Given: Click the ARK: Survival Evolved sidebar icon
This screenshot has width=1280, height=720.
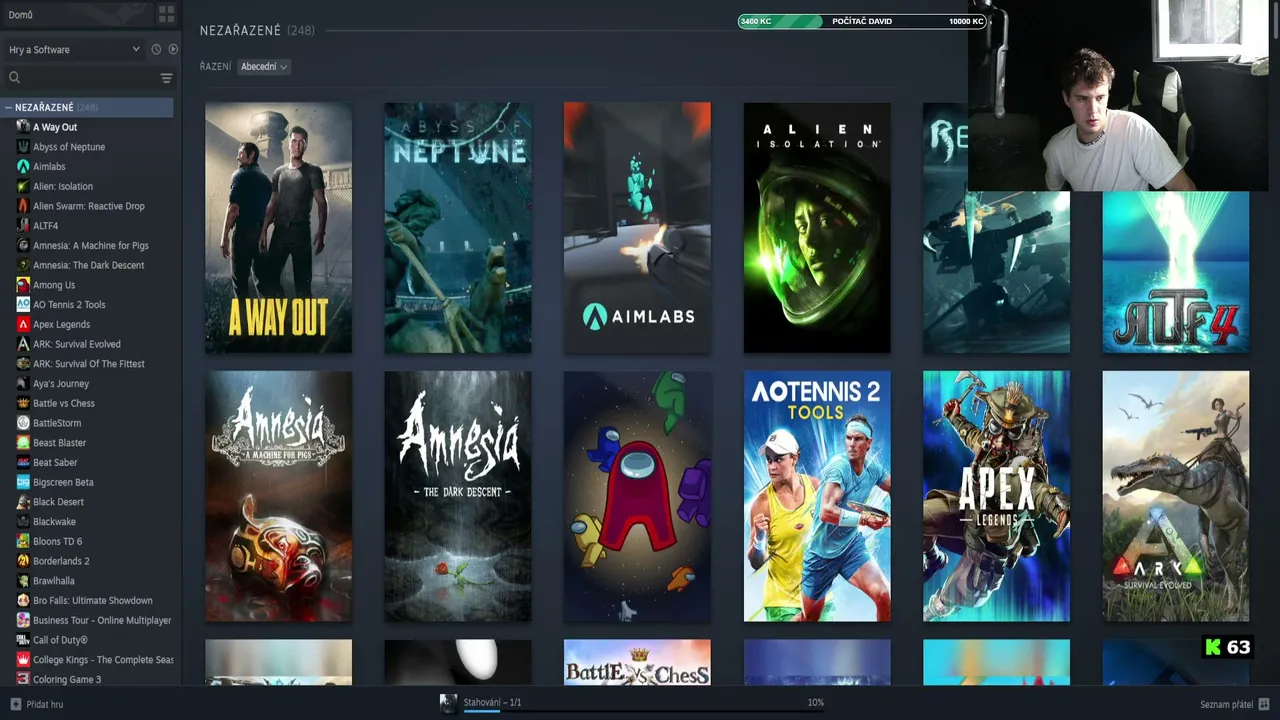Looking at the screenshot, I should [23, 344].
